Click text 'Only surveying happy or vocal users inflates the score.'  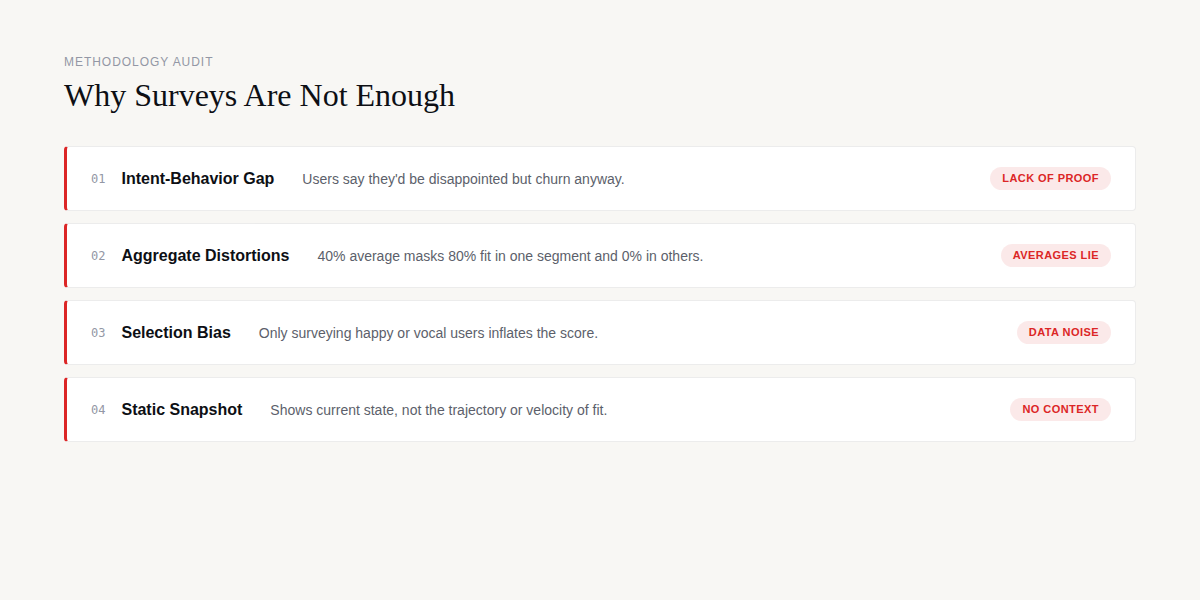[428, 333]
